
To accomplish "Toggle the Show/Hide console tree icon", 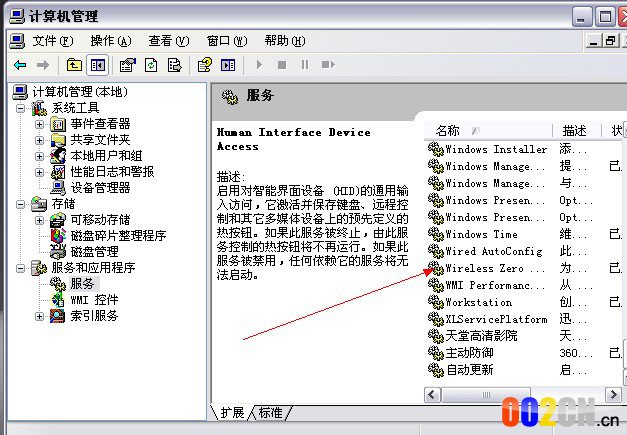I will [98, 65].
